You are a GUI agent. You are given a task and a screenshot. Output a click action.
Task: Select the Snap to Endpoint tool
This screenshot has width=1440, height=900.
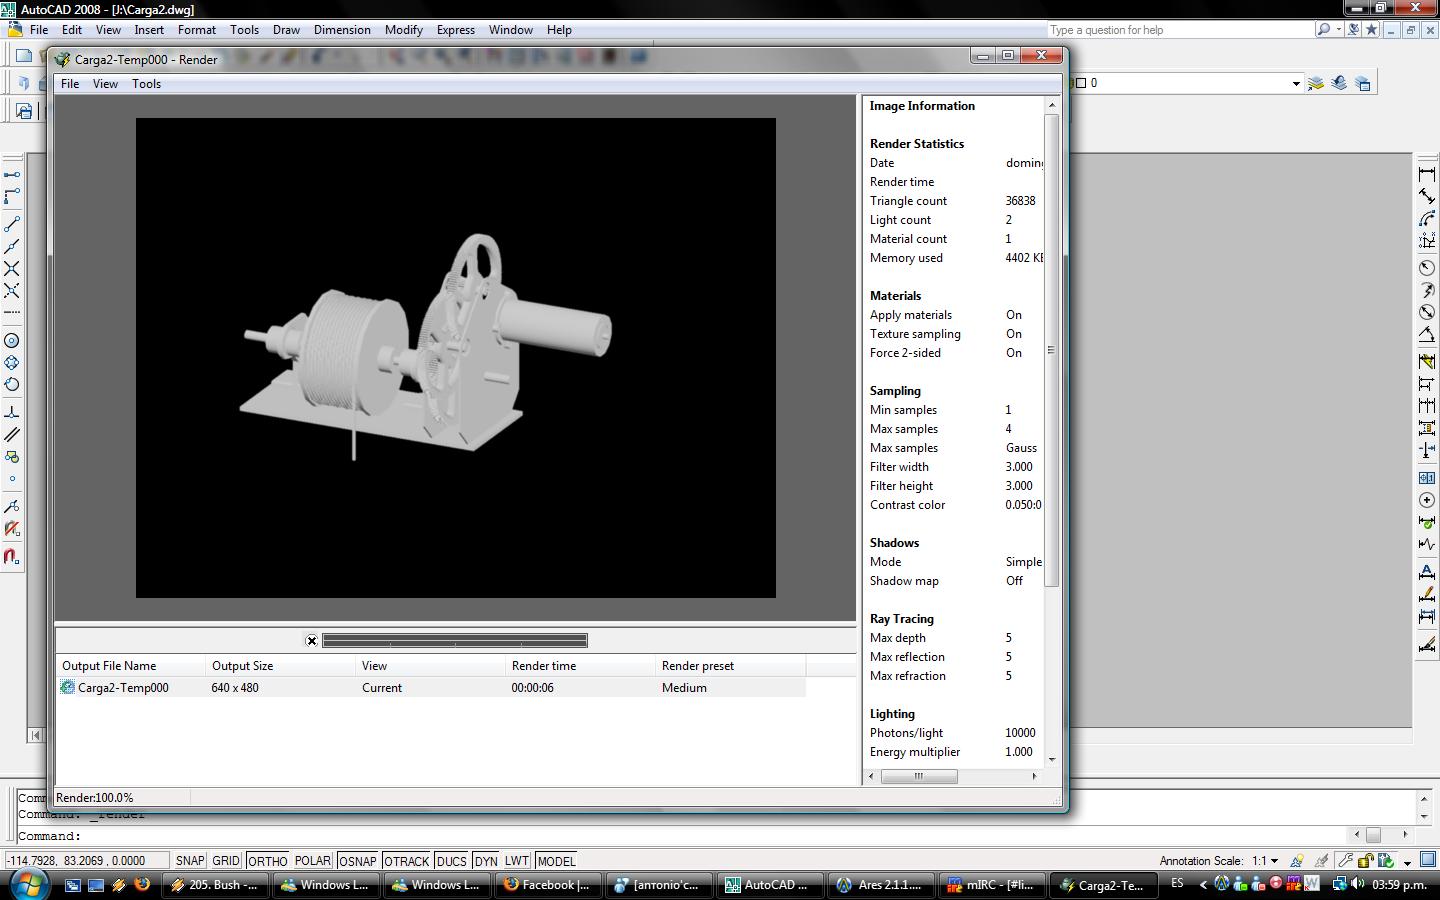click(x=12, y=225)
